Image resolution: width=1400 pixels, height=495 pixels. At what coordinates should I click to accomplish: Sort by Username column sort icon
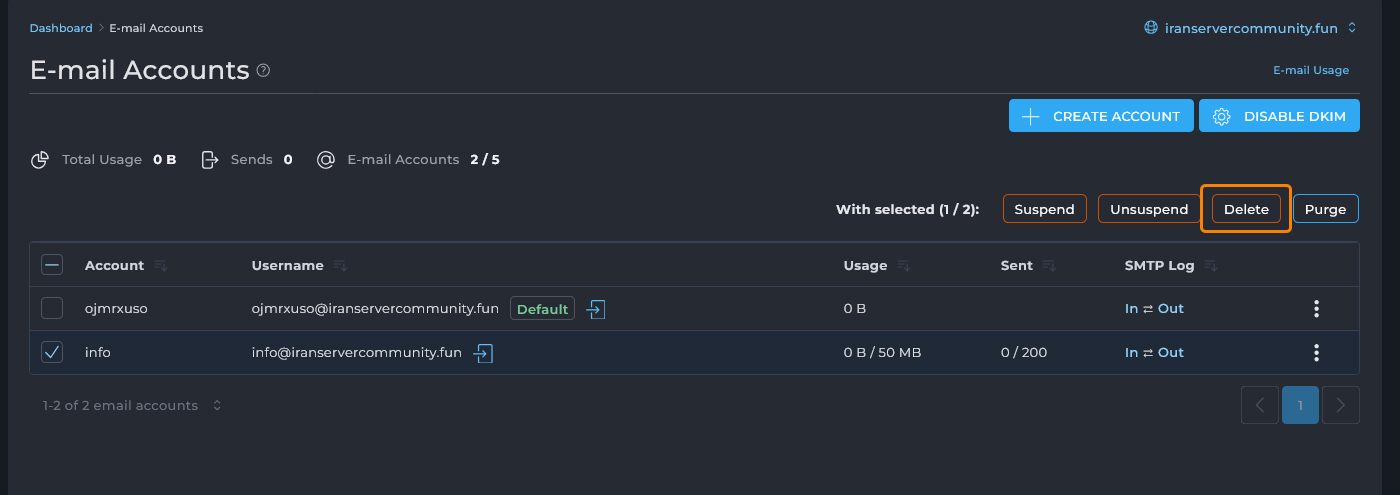pyautogui.click(x=340, y=266)
